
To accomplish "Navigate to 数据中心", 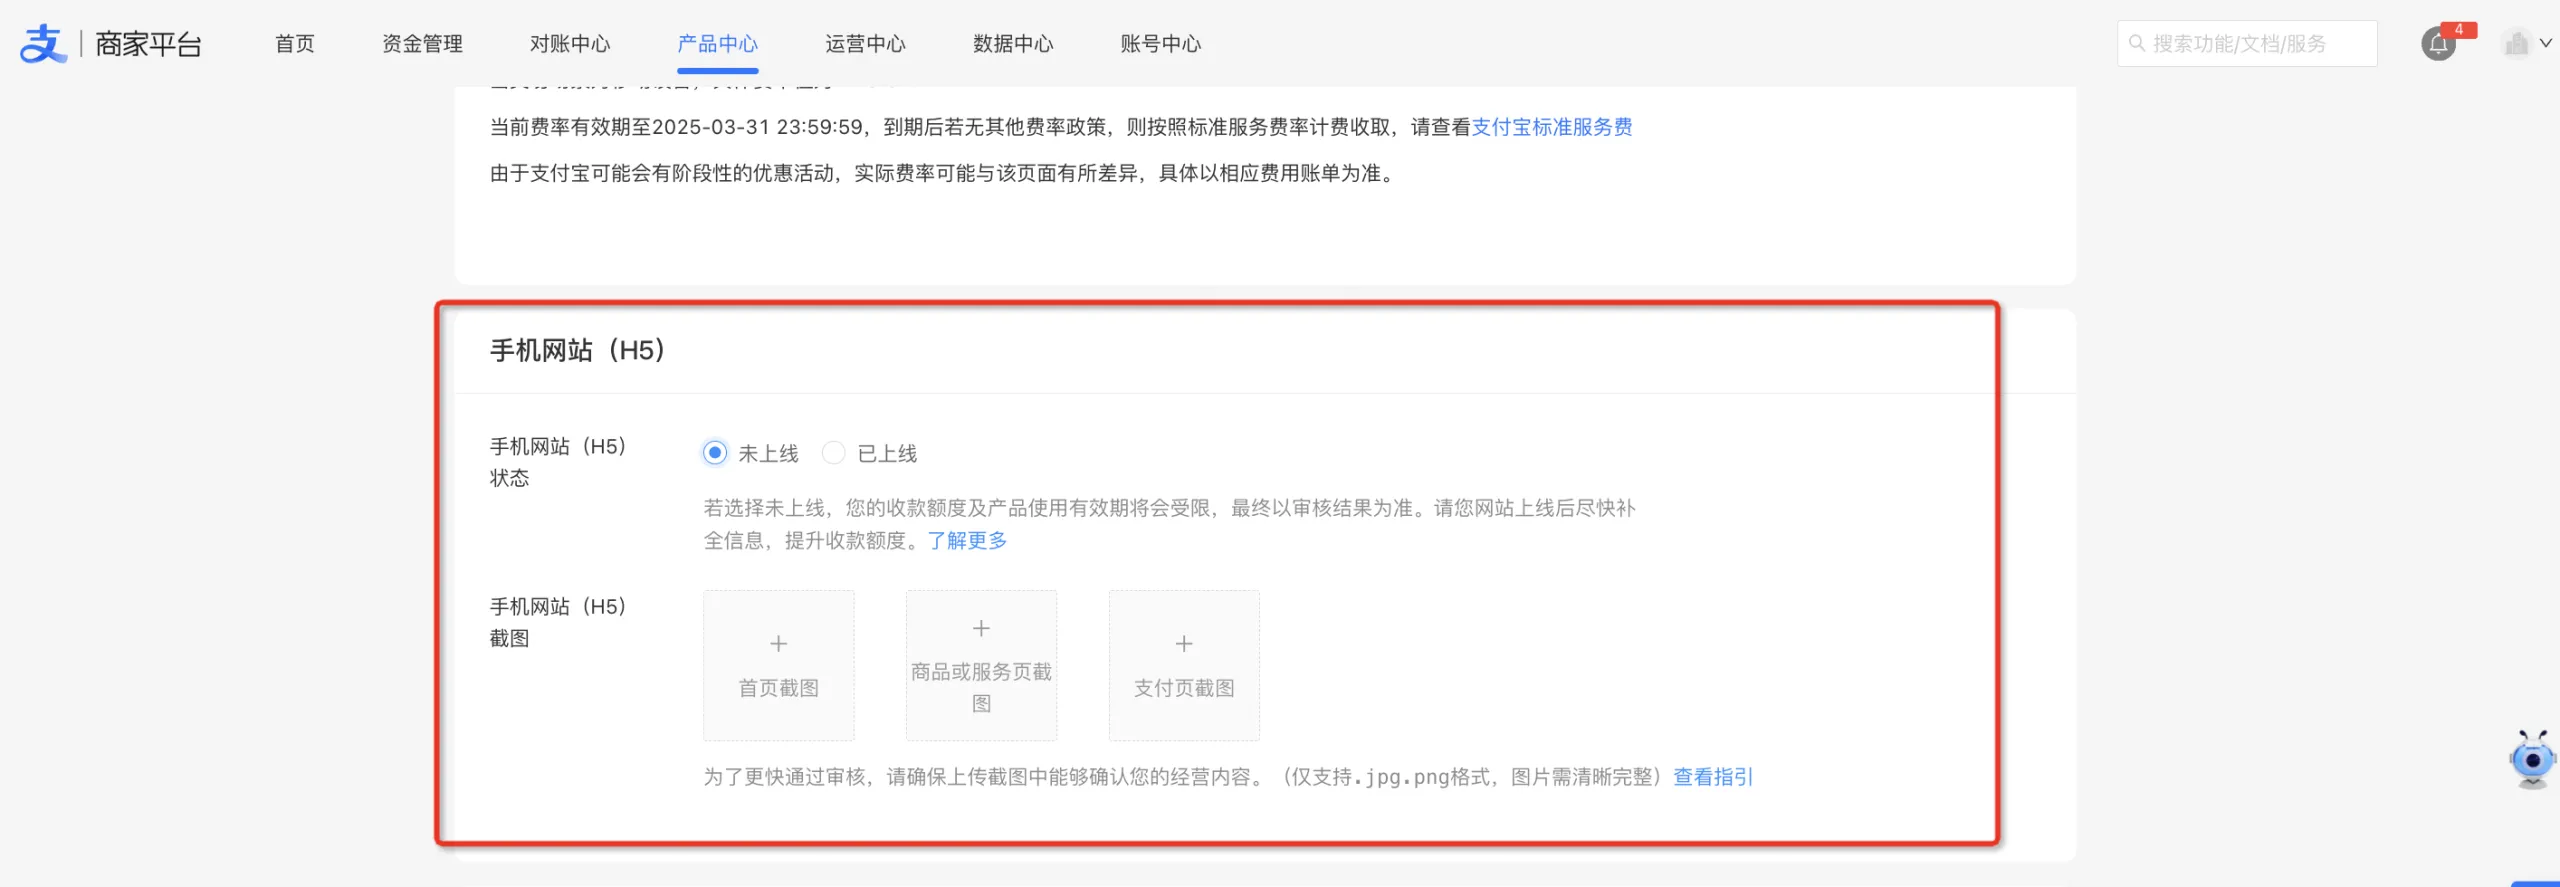I will click(1013, 44).
